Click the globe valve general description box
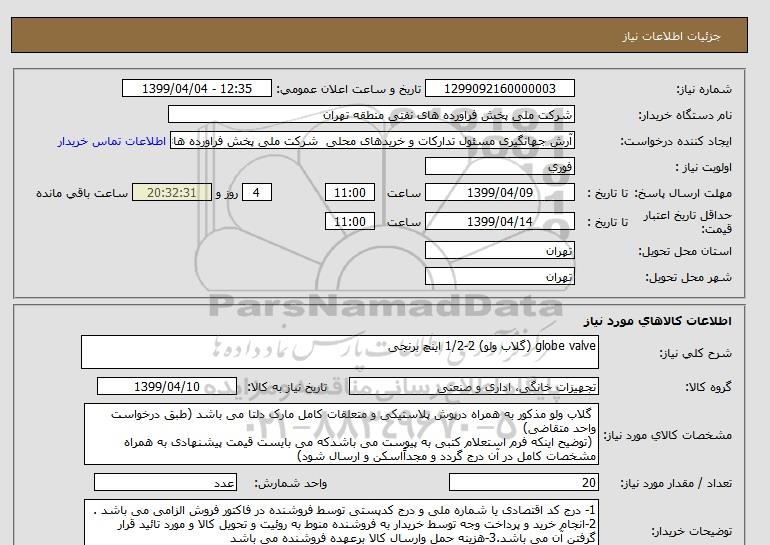This screenshot has height=545, width=770. pyautogui.click(x=340, y=352)
